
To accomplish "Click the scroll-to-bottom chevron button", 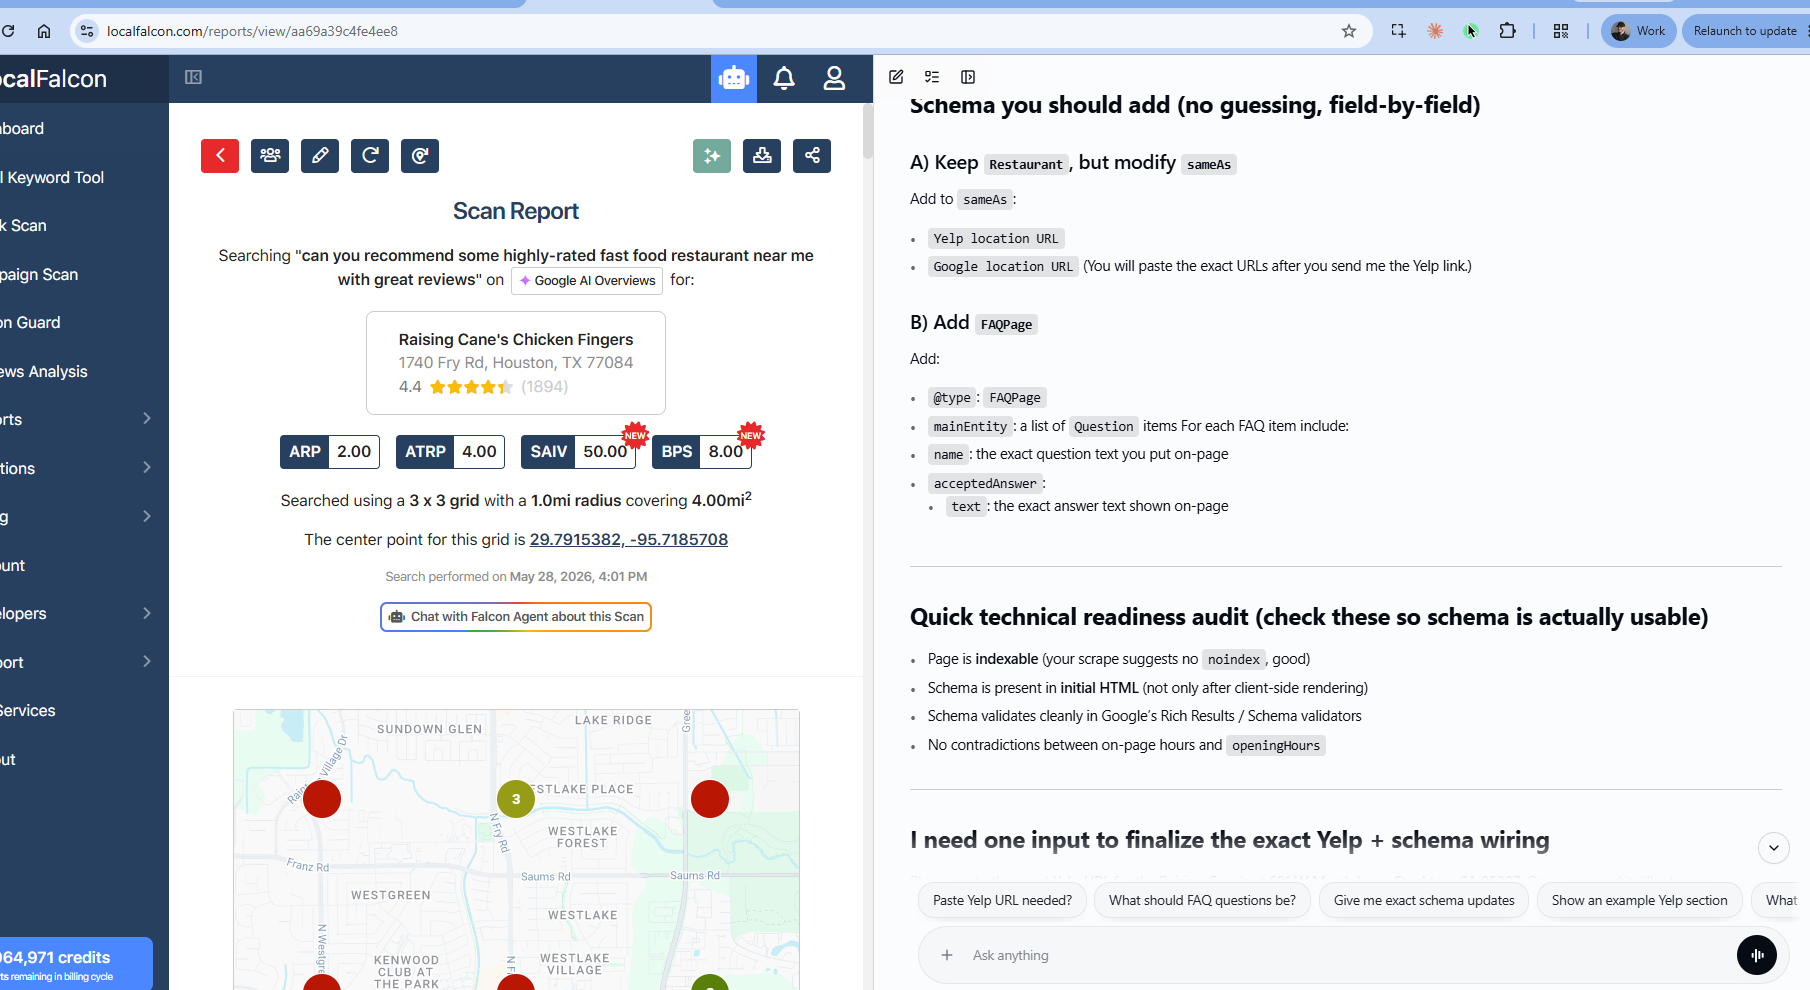I will coord(1774,848).
